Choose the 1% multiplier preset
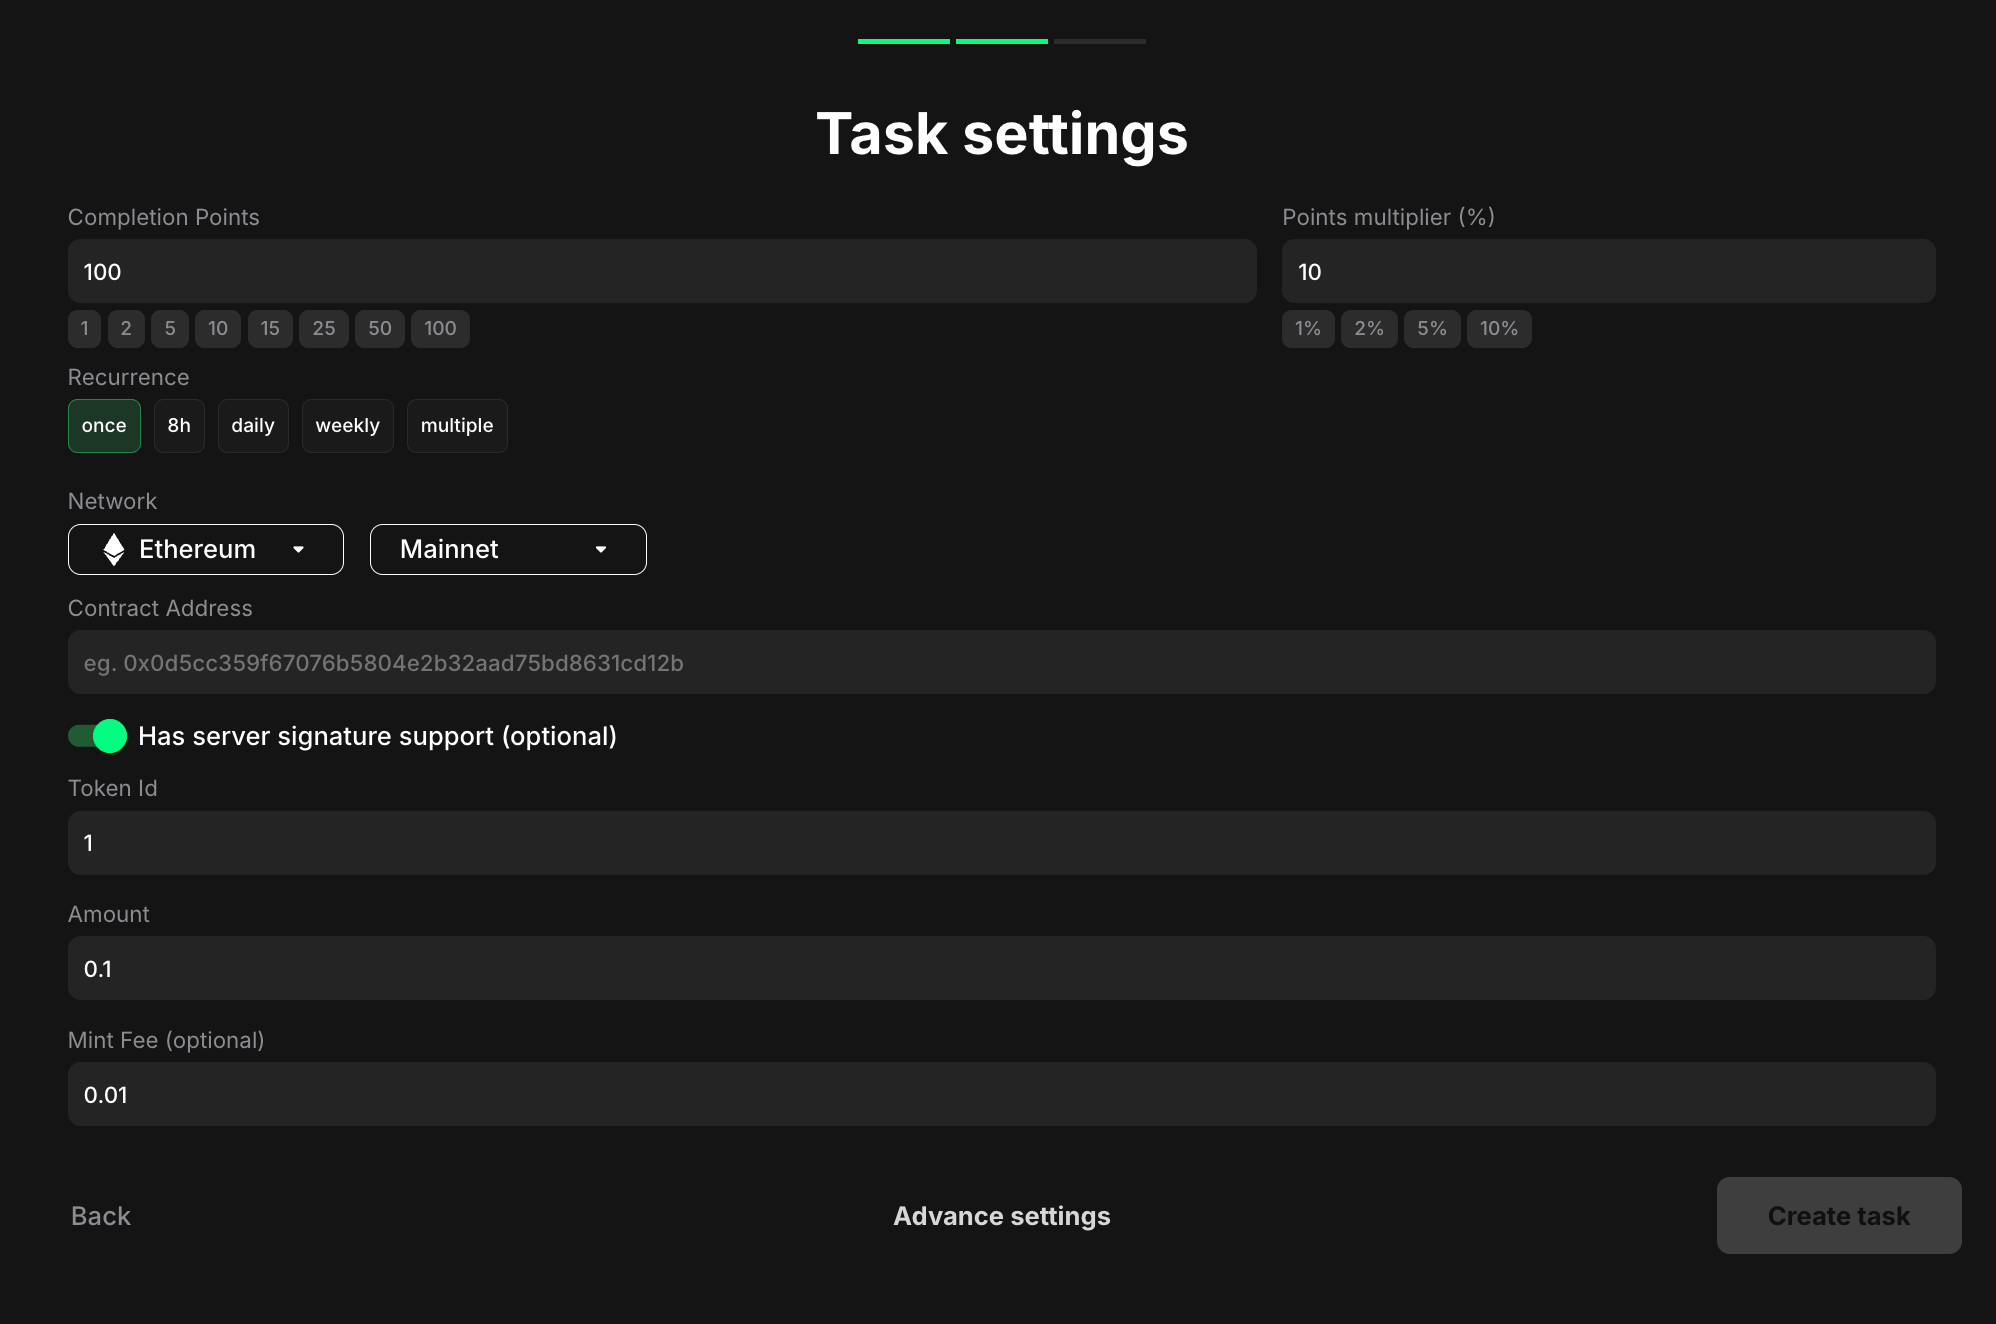The width and height of the screenshot is (1996, 1324). coord(1308,329)
